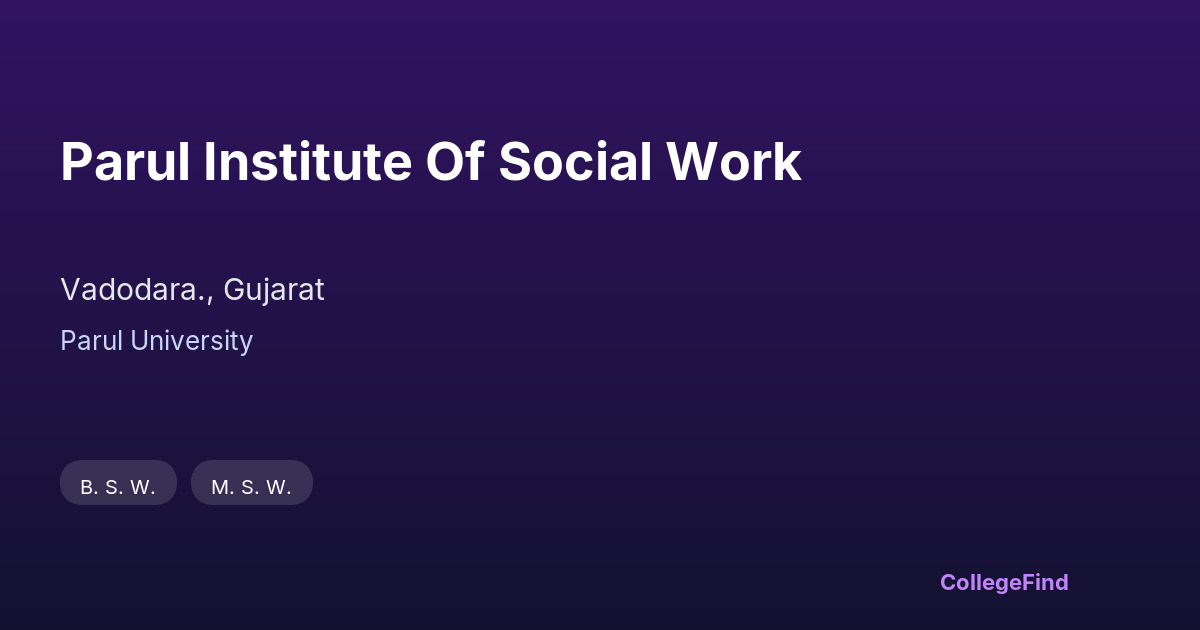This screenshot has height=630, width=1200.
Task: Click the letter M in the M. S. W. chip
Action: tap(220, 488)
